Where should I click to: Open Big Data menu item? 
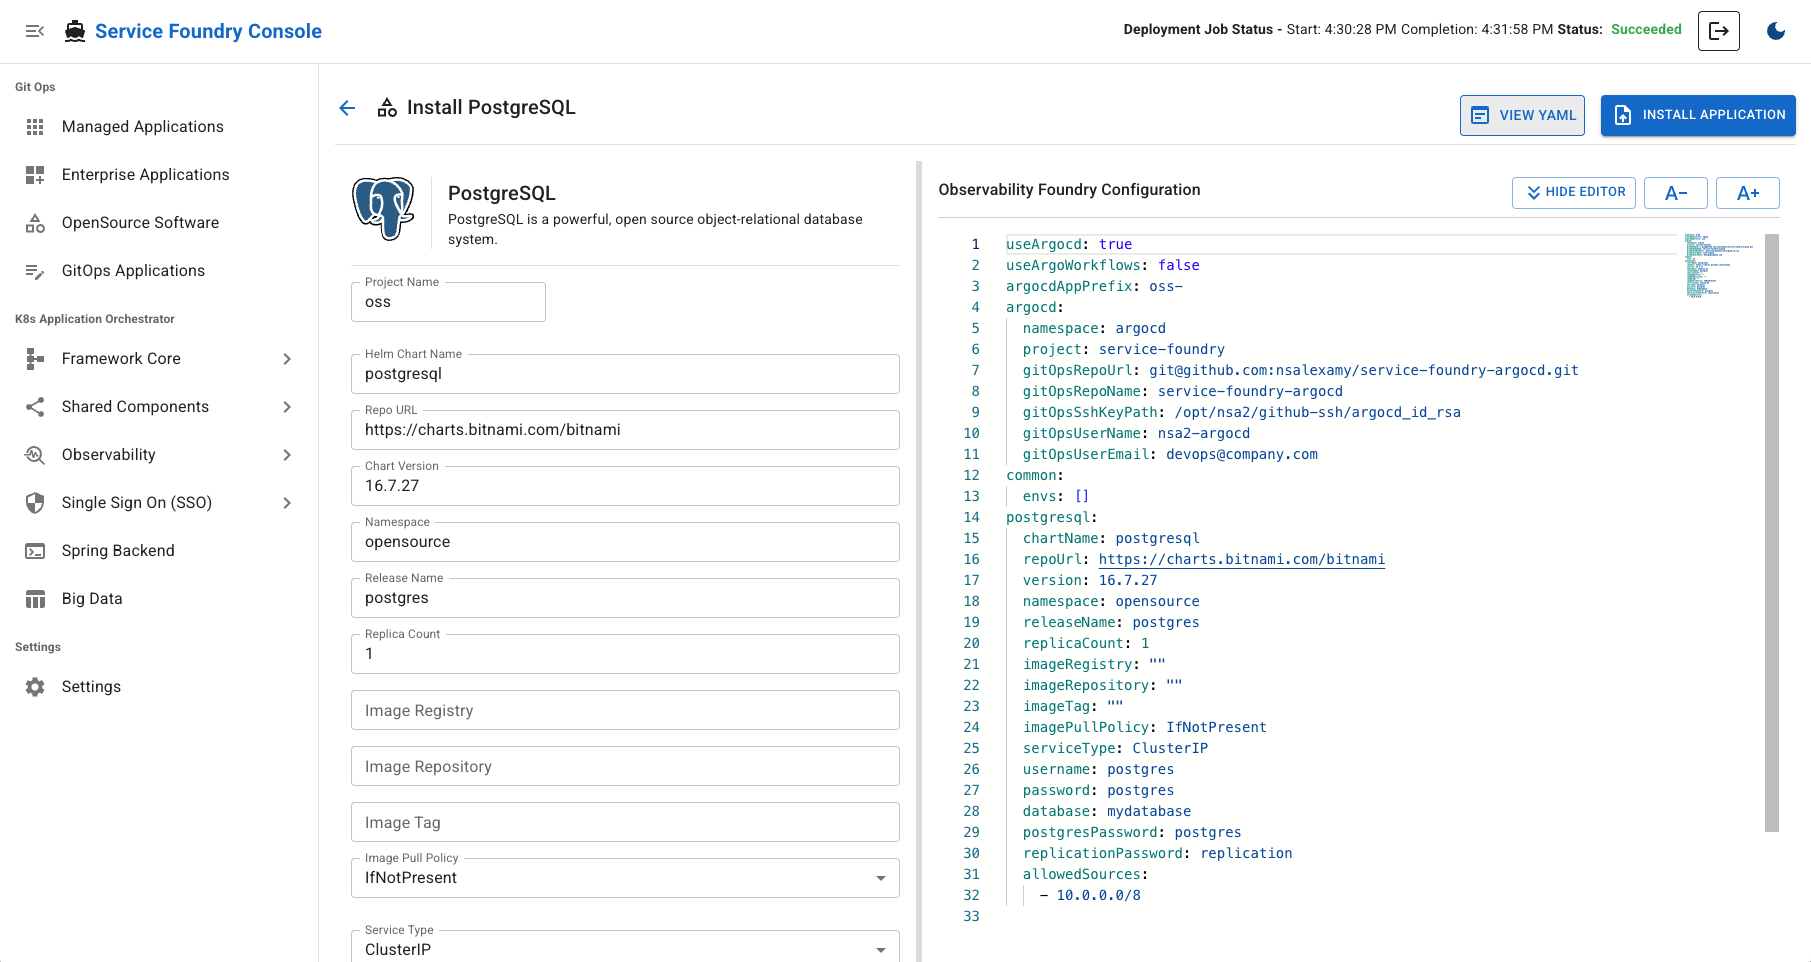pyautogui.click(x=159, y=599)
